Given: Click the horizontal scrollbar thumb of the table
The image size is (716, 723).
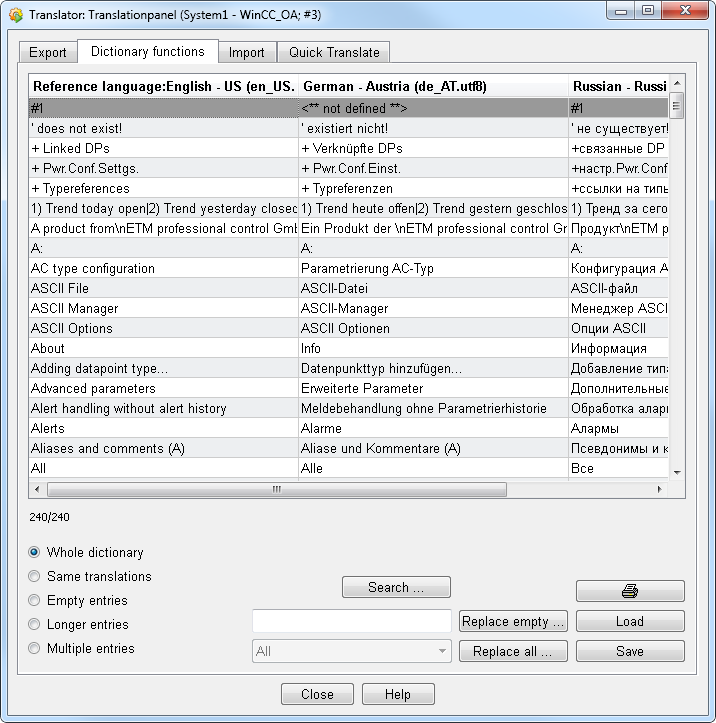Looking at the screenshot, I should point(277,489).
